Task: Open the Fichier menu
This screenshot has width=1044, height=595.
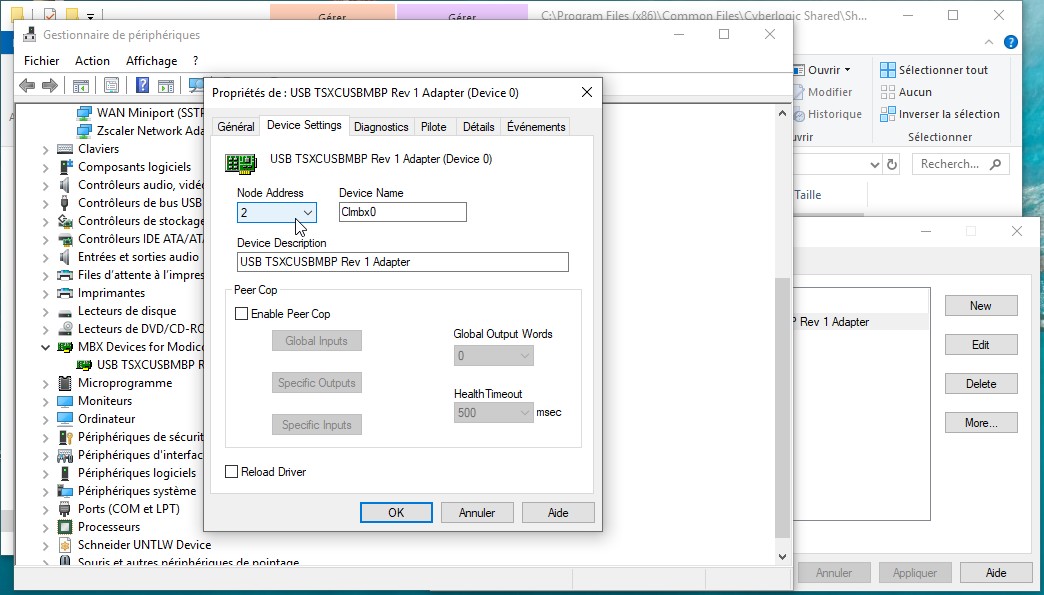Action: click(41, 61)
